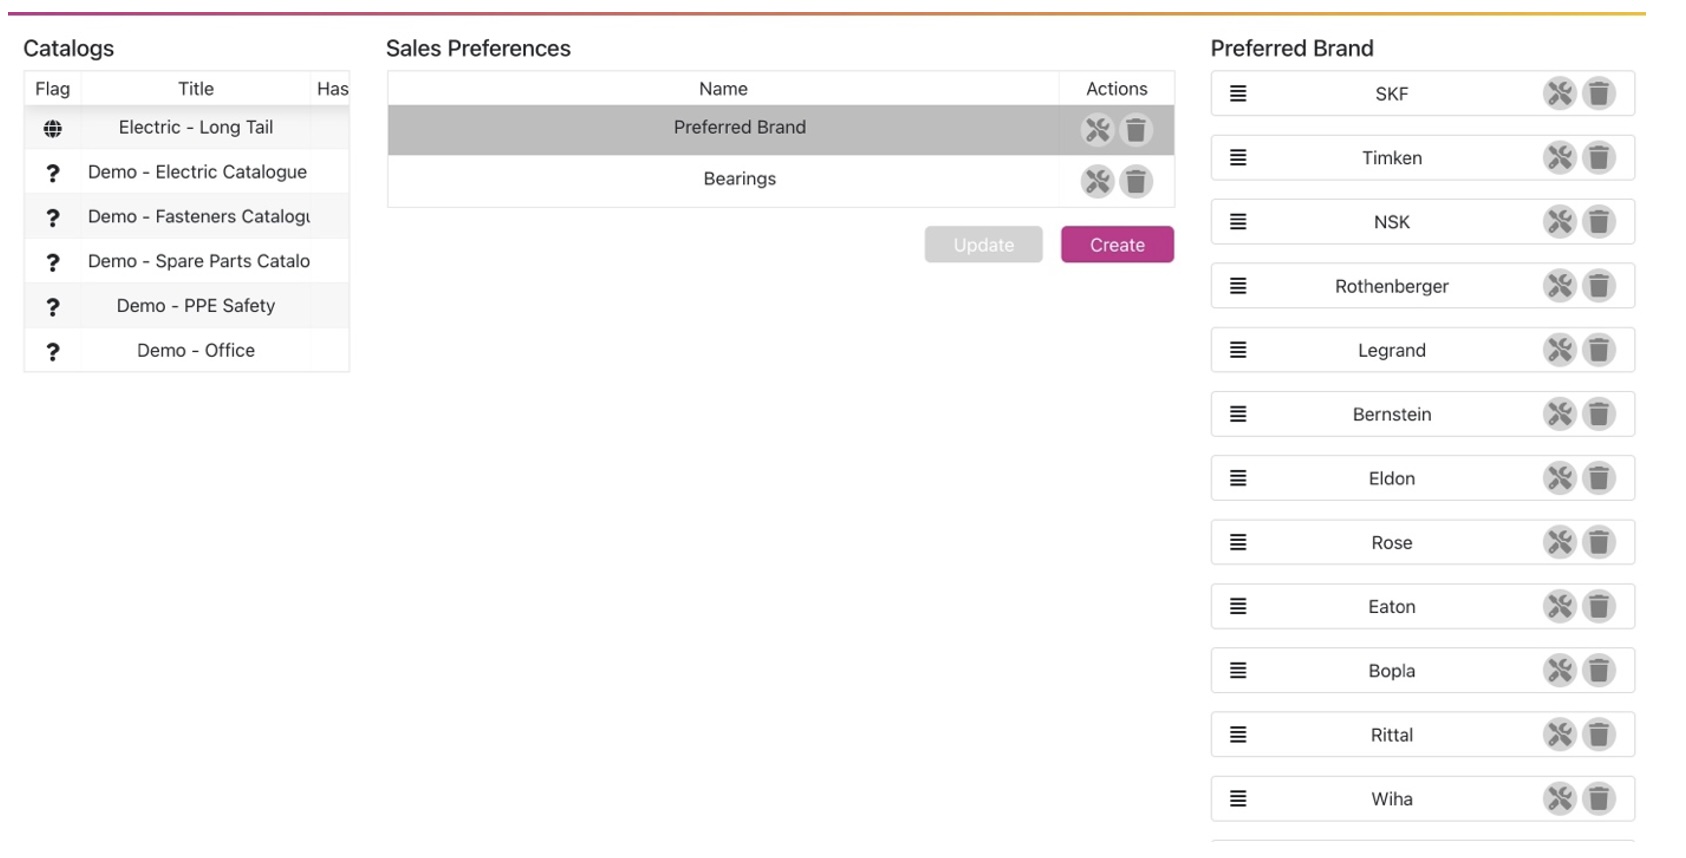Click the Timken row reorder handle
Viewport: 1686px width, 858px height.
click(x=1238, y=157)
